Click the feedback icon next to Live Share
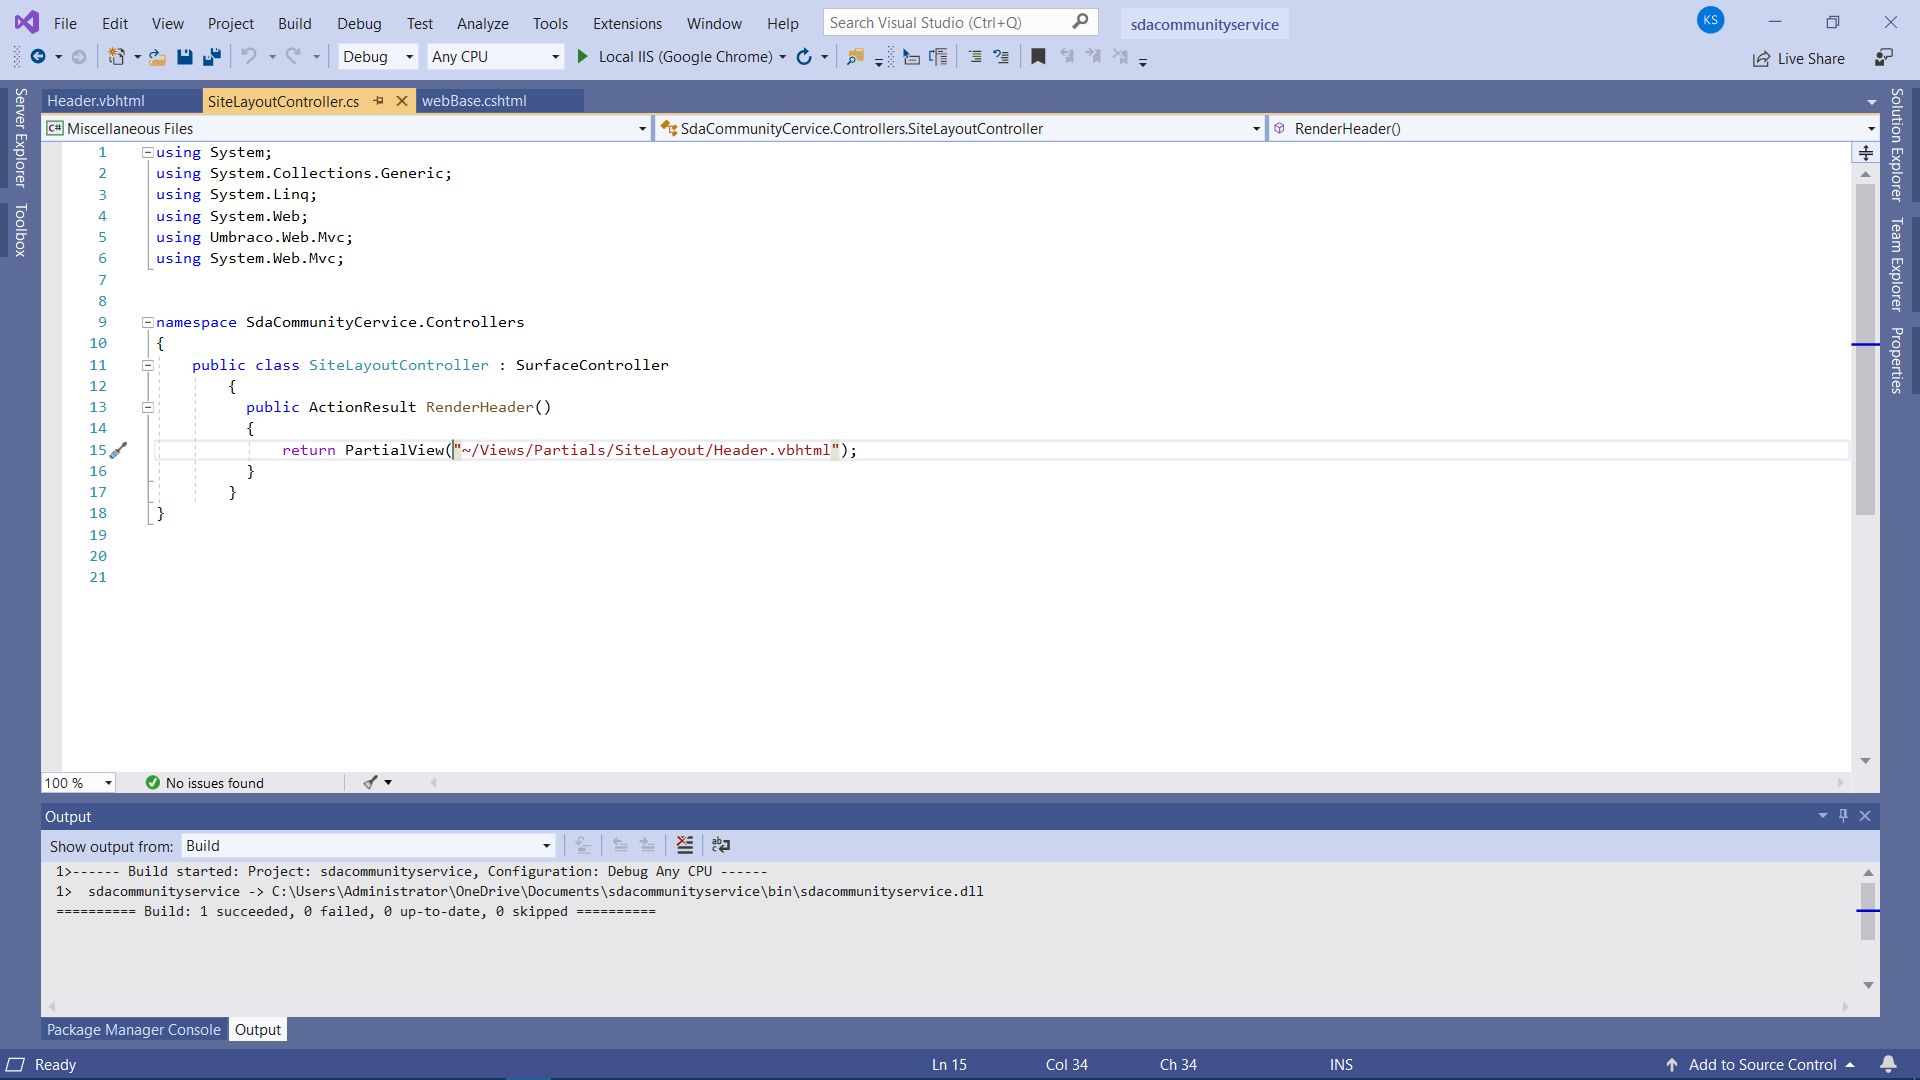The image size is (1920, 1080). [1884, 58]
